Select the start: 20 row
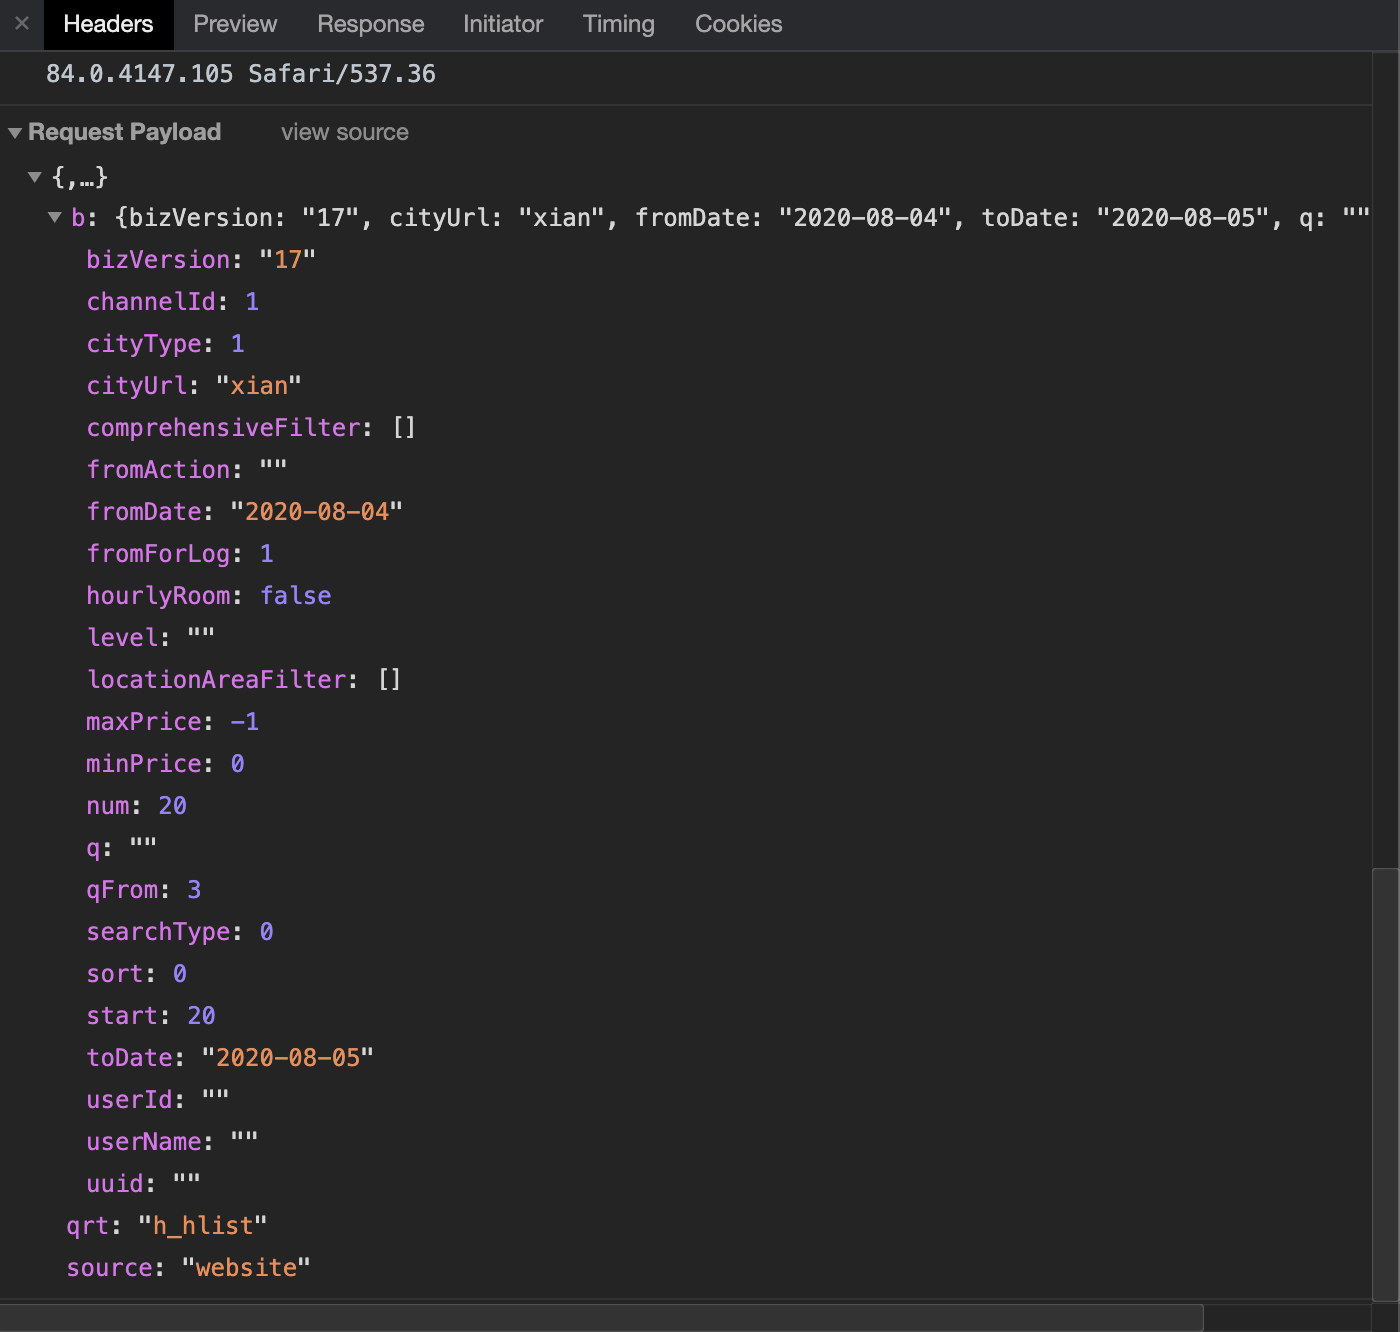Viewport: 1400px width, 1332px height. click(151, 1016)
